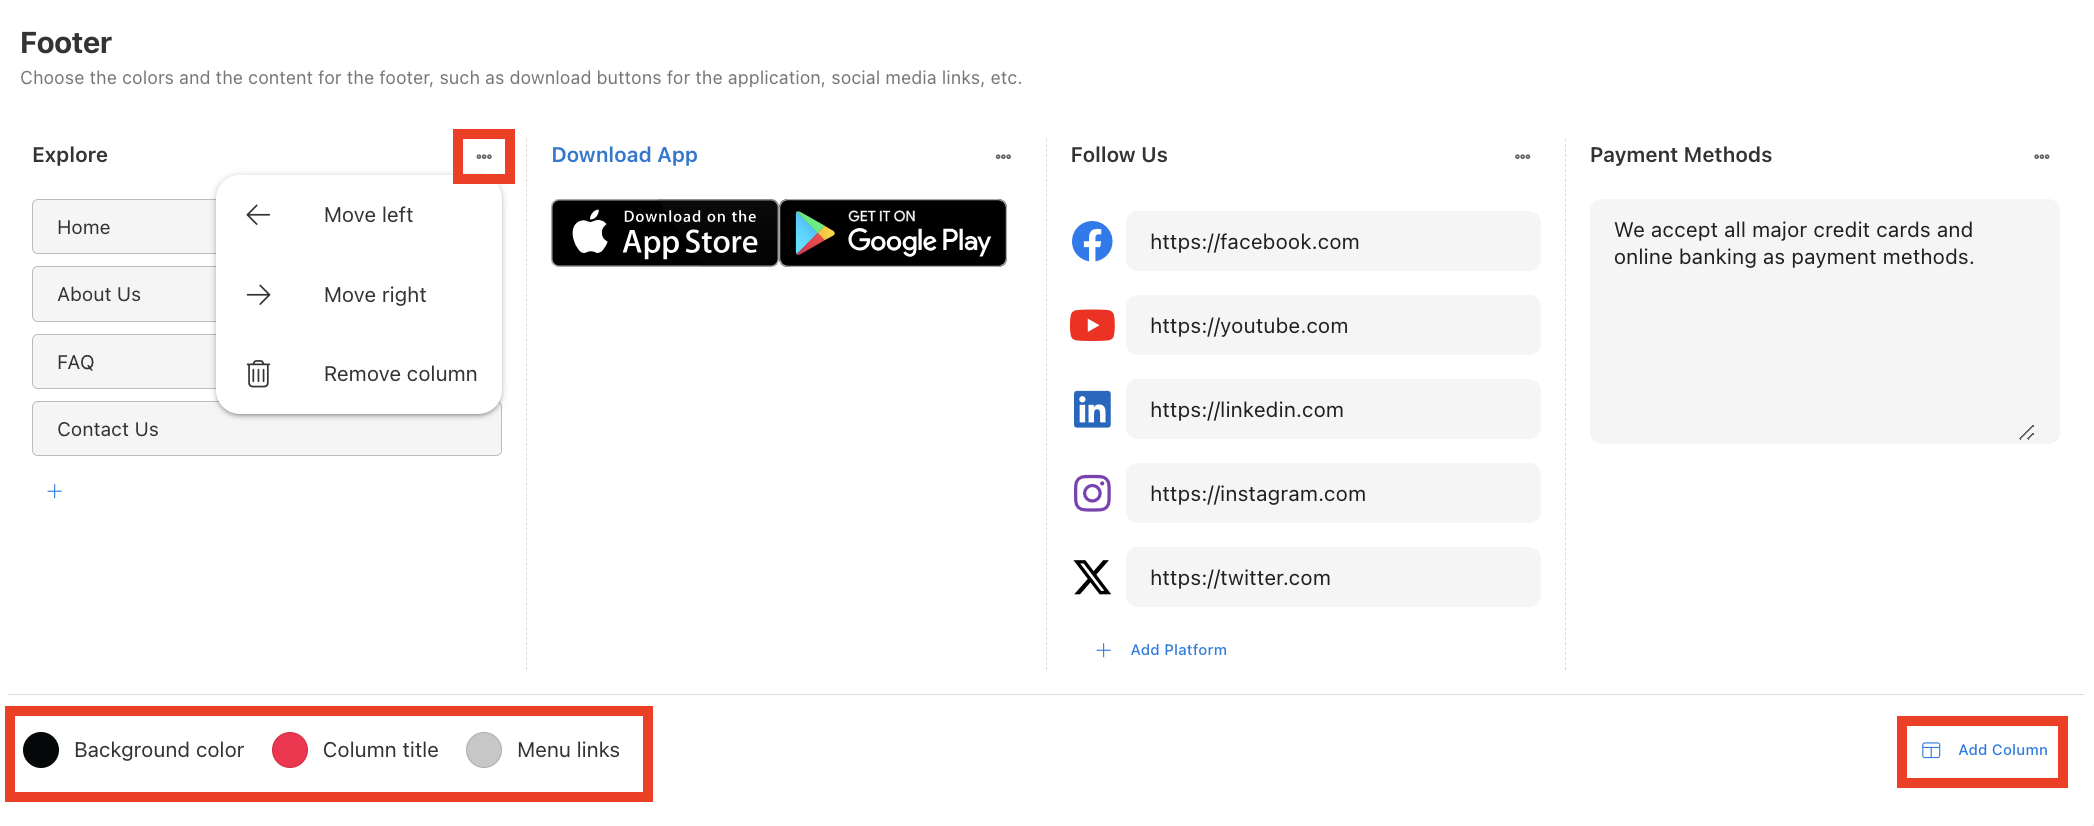Click the Payment Methods column title
Image resolution: width=2094 pixels, height=826 pixels.
tap(1681, 155)
